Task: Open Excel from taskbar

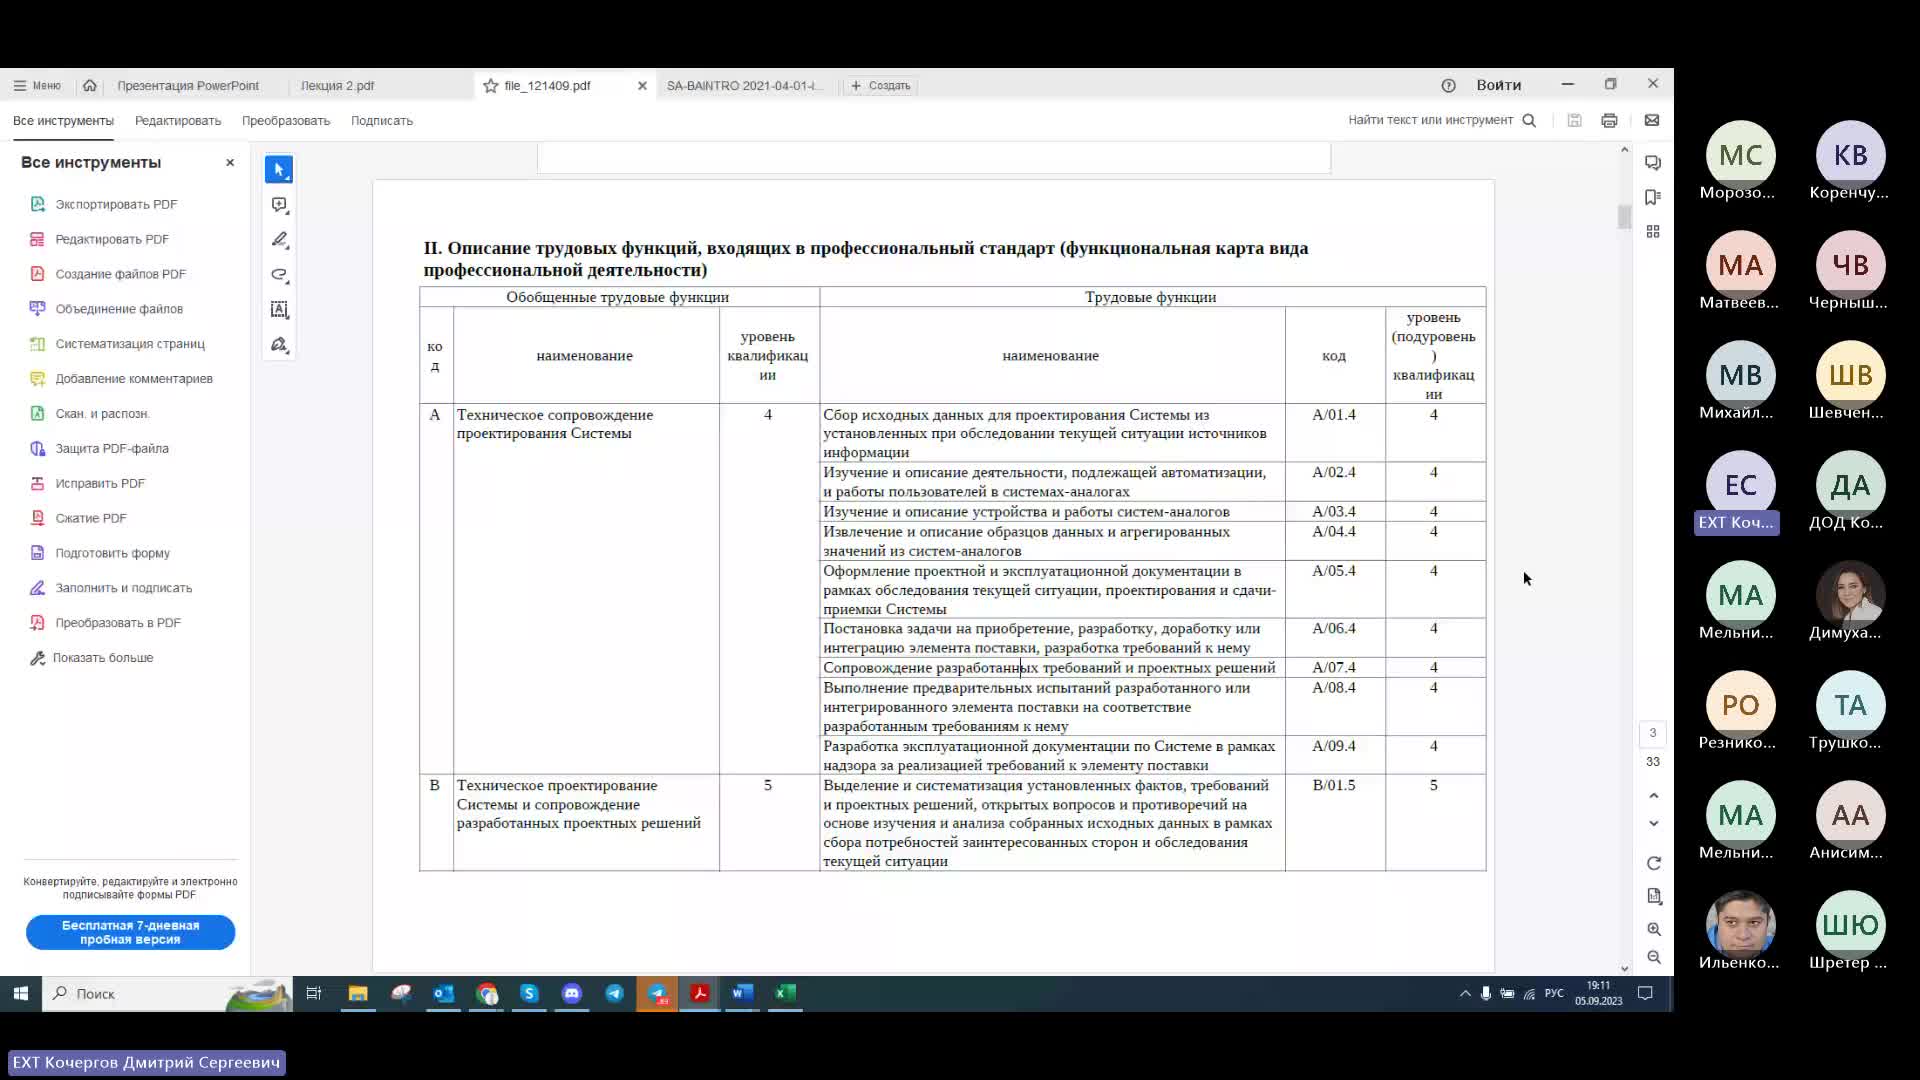Action: tap(786, 993)
